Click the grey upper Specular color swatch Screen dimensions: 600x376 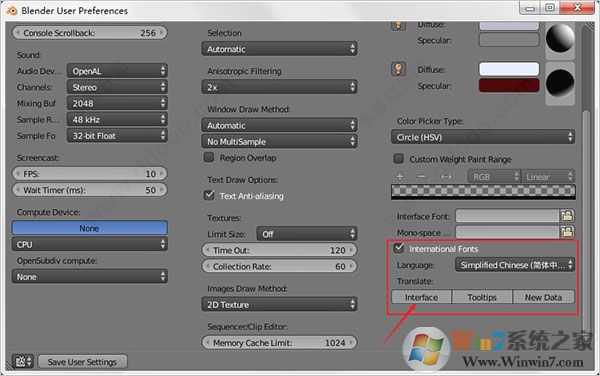(x=509, y=39)
